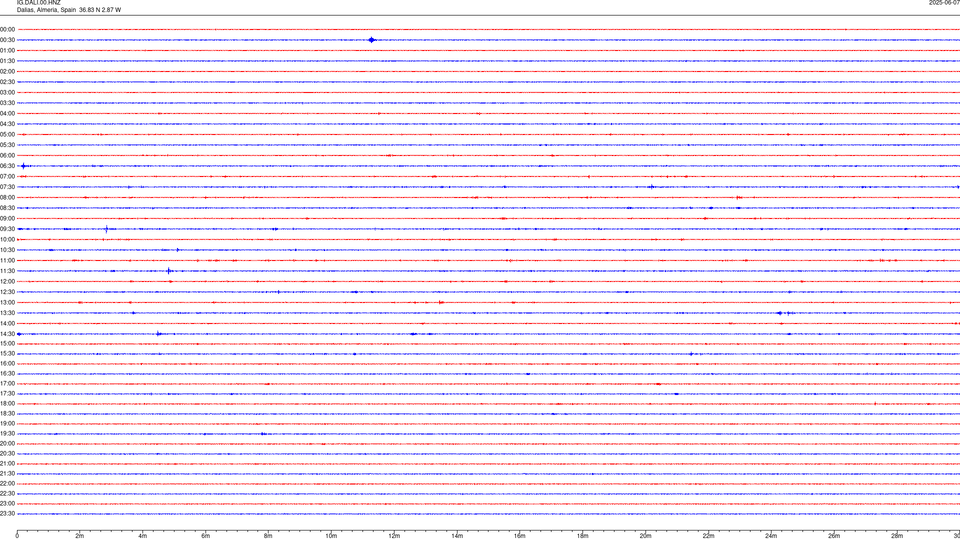This screenshot has height=540, width=960.
Task: Select the 19:00 row time label
Action: point(7,424)
